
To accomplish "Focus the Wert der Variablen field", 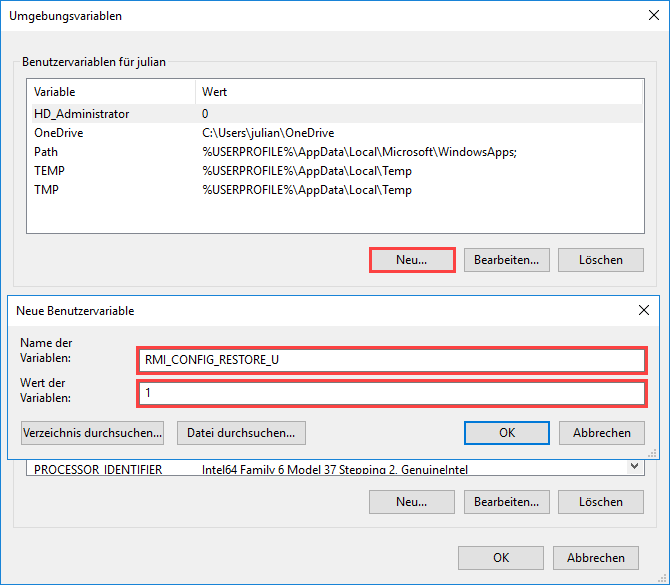I will coord(392,393).
